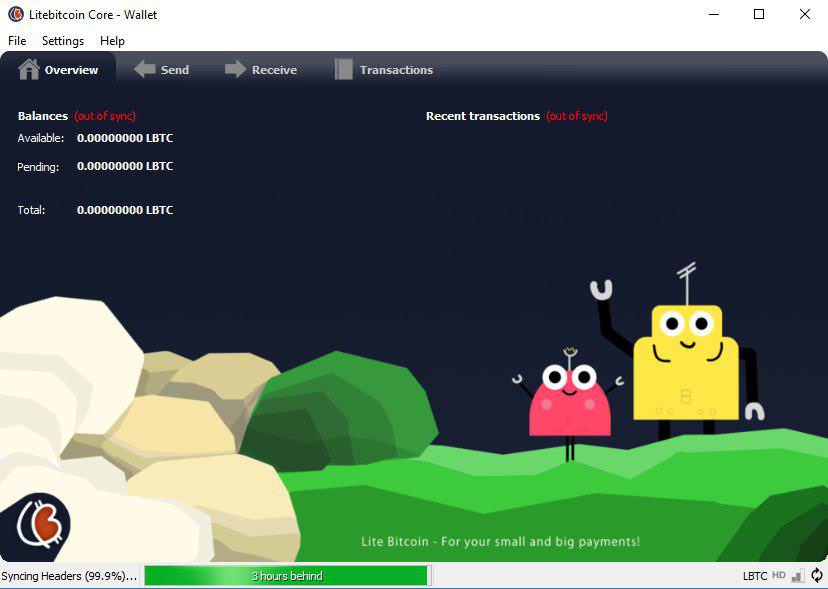Viewport: 828px width, 589px height.
Task: Click the Pending balance value
Action: click(125, 166)
